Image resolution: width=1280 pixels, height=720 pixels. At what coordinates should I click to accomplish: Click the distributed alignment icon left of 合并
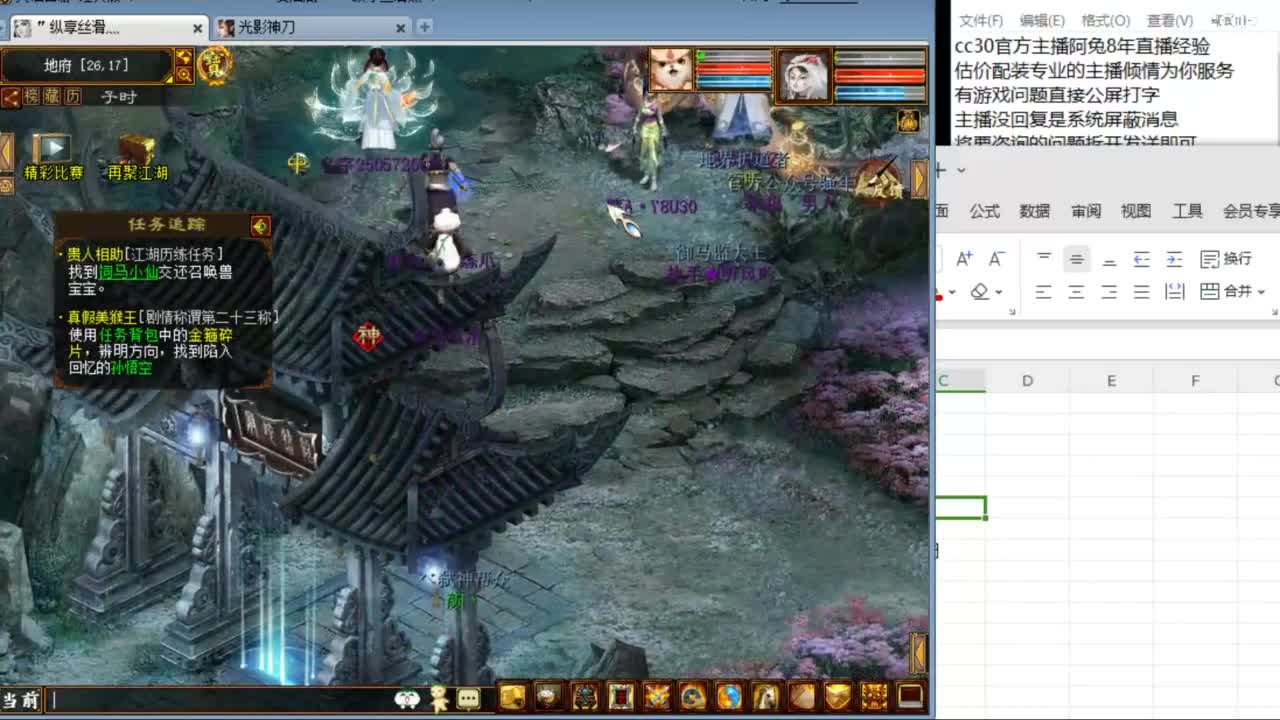tap(1175, 292)
